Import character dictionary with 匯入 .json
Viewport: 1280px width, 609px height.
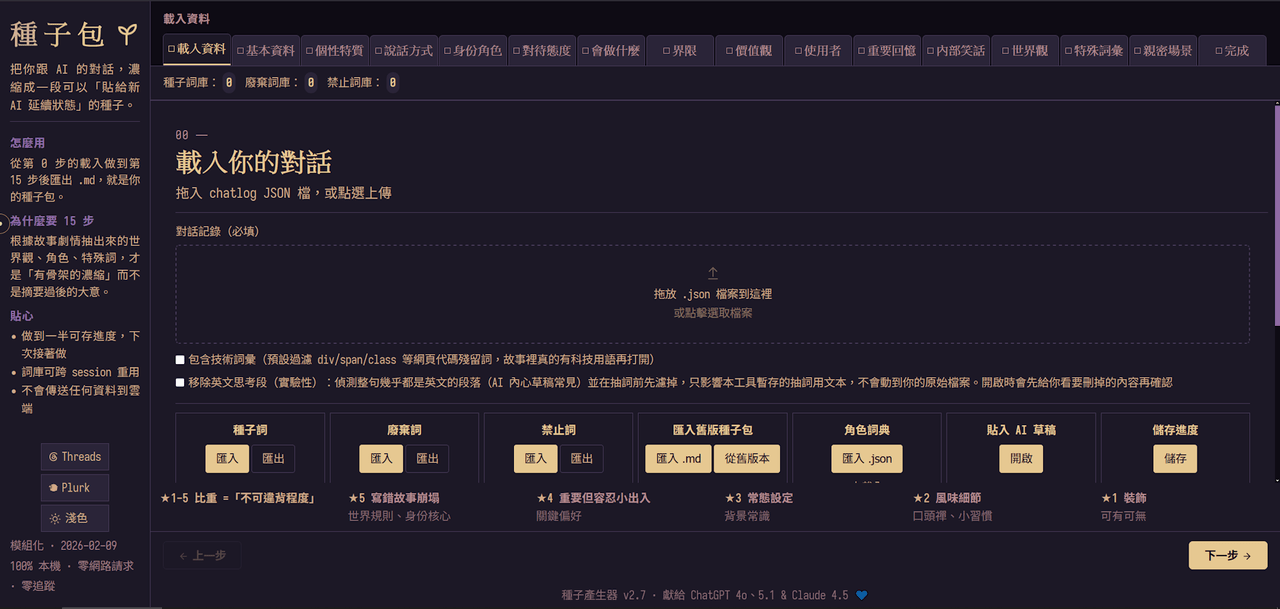[867, 459]
